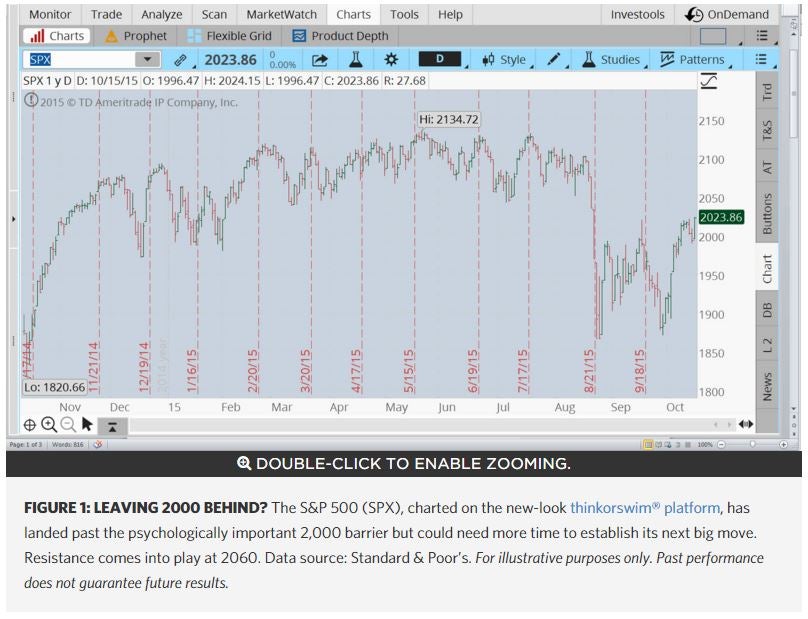Click the 2023.86 current price label

(x=721, y=218)
